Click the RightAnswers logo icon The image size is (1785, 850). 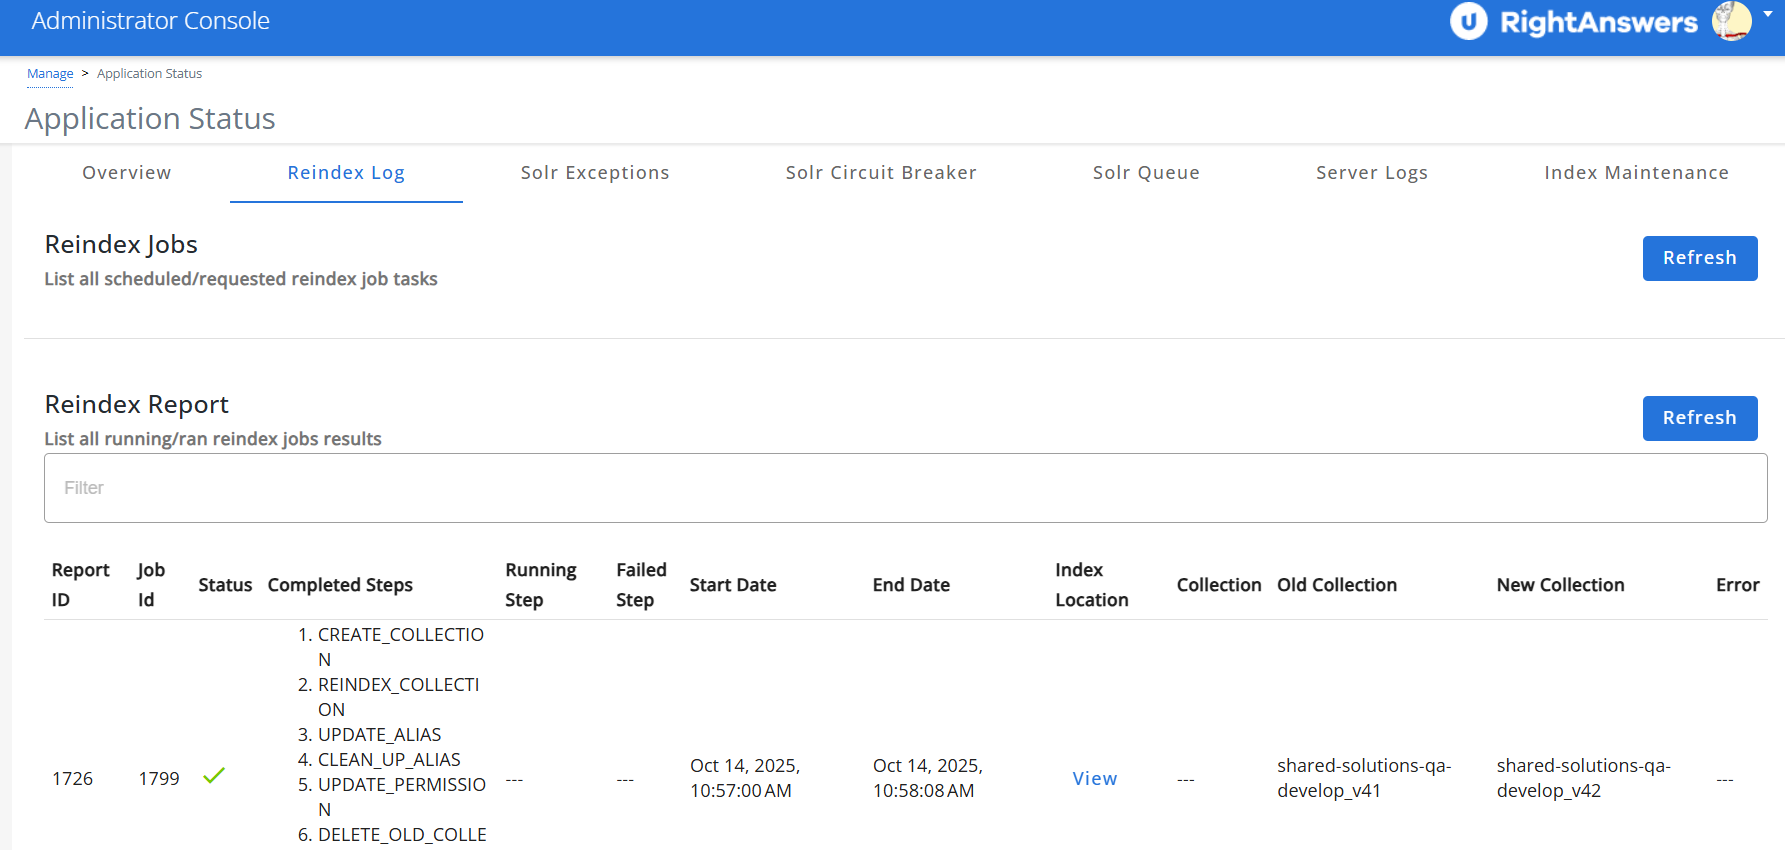pyautogui.click(x=1468, y=21)
